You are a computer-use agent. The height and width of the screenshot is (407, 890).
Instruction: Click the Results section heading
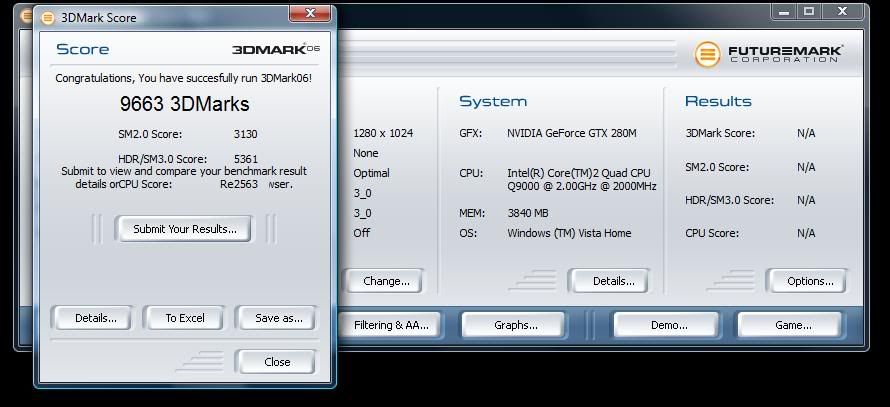(718, 102)
